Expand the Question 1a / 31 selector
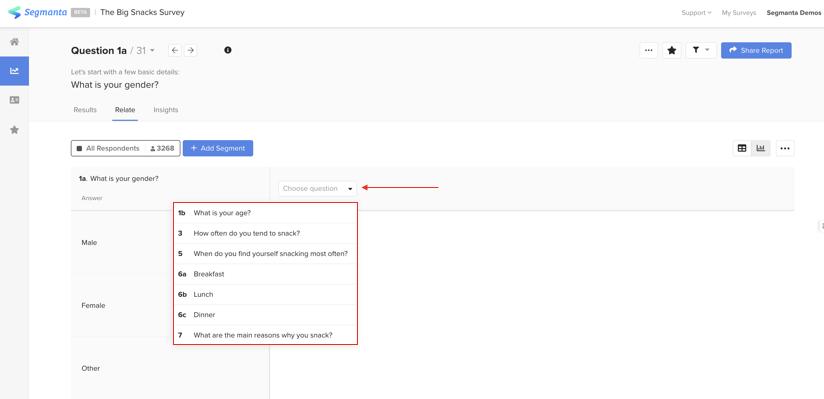 pyautogui.click(x=113, y=50)
